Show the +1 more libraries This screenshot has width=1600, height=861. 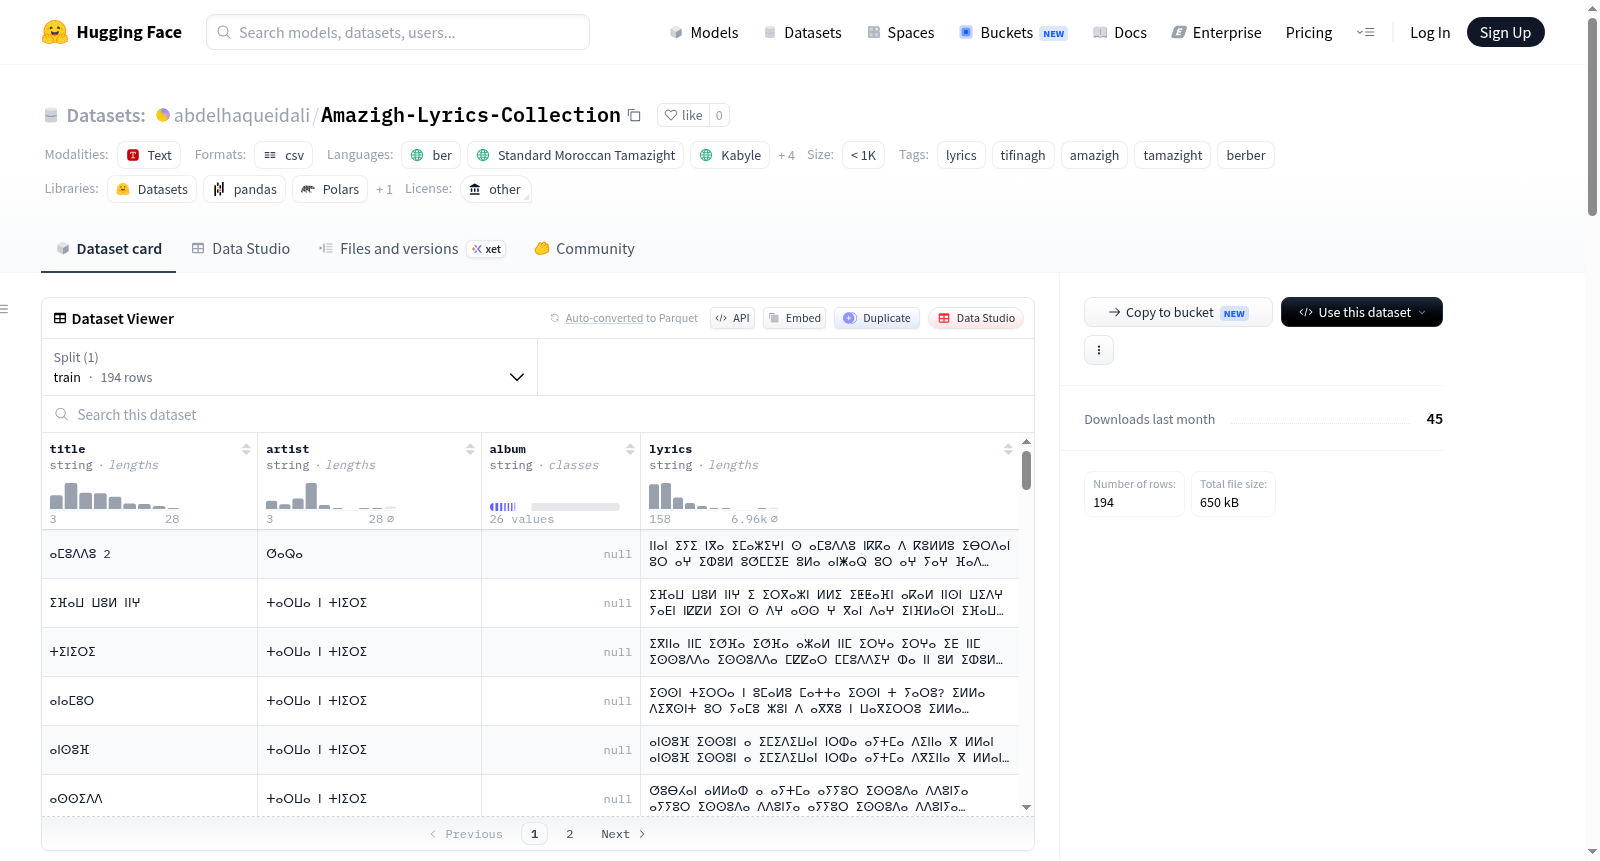pyautogui.click(x=384, y=189)
